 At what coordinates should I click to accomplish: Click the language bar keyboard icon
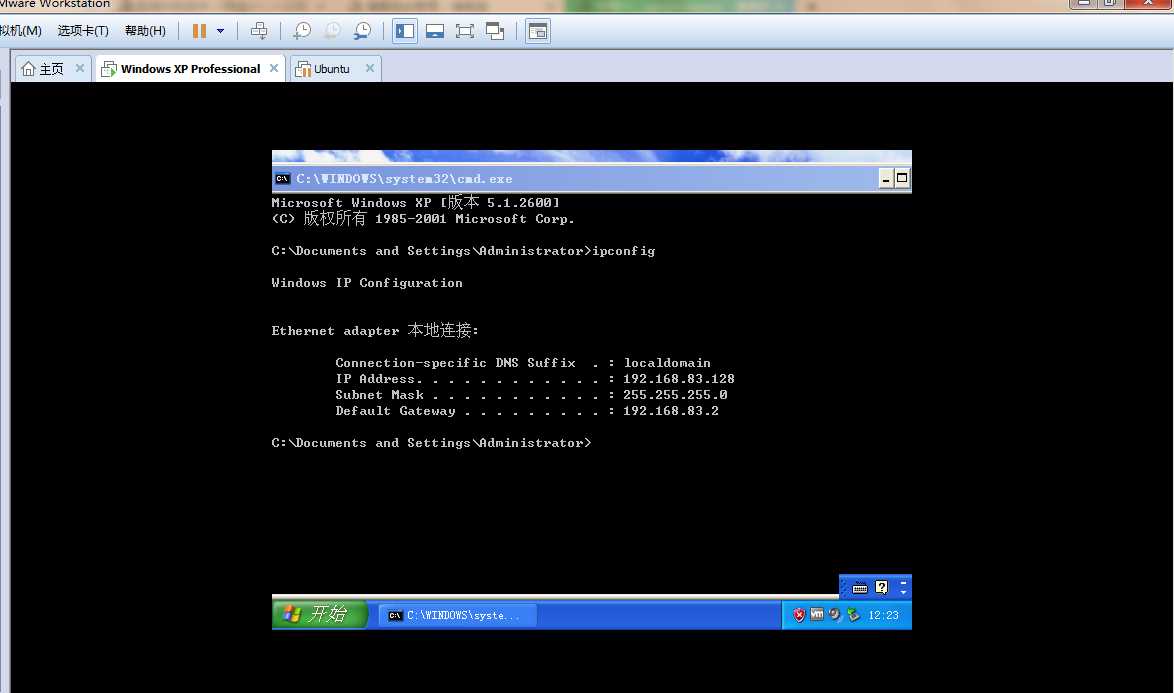pyautogui.click(x=860, y=587)
